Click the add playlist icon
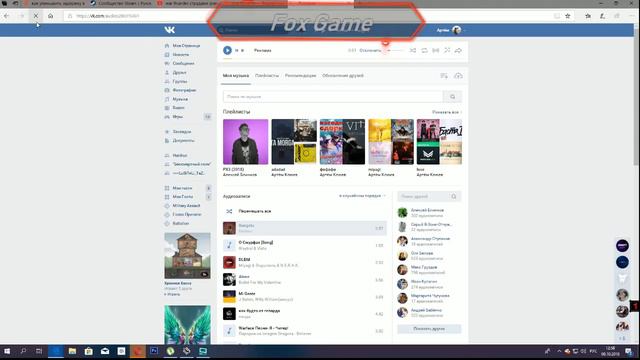 [x=444, y=76]
